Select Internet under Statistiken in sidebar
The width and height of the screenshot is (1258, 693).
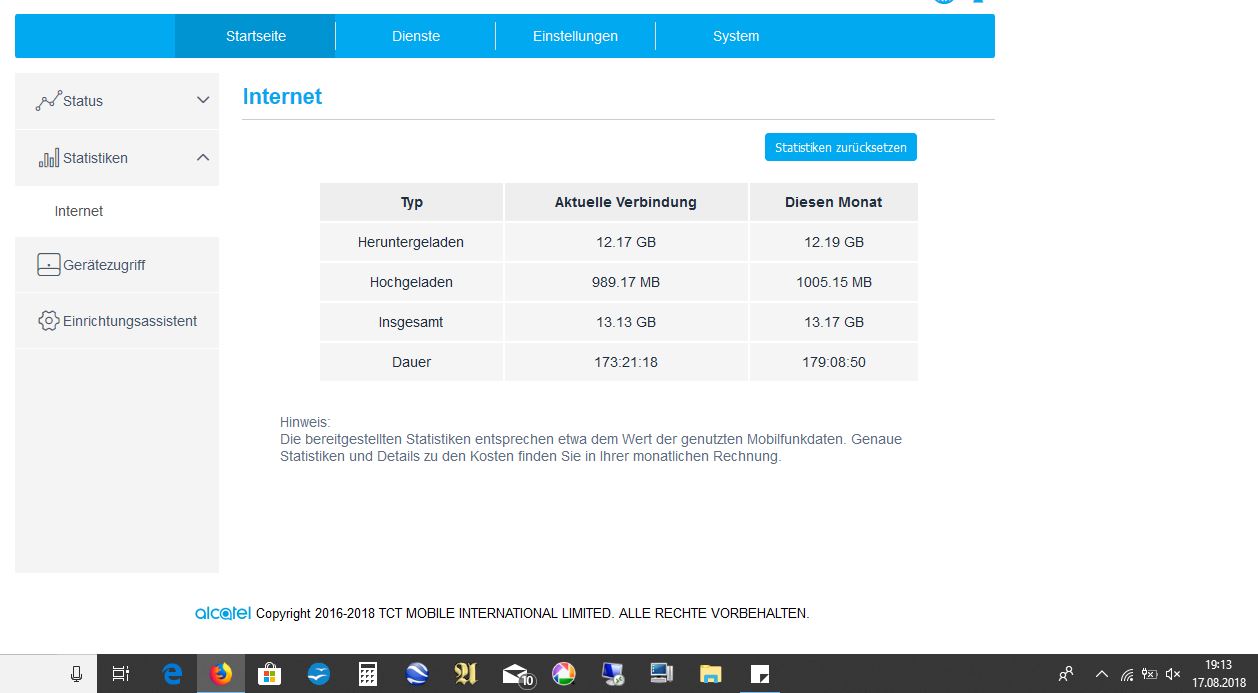(79, 211)
